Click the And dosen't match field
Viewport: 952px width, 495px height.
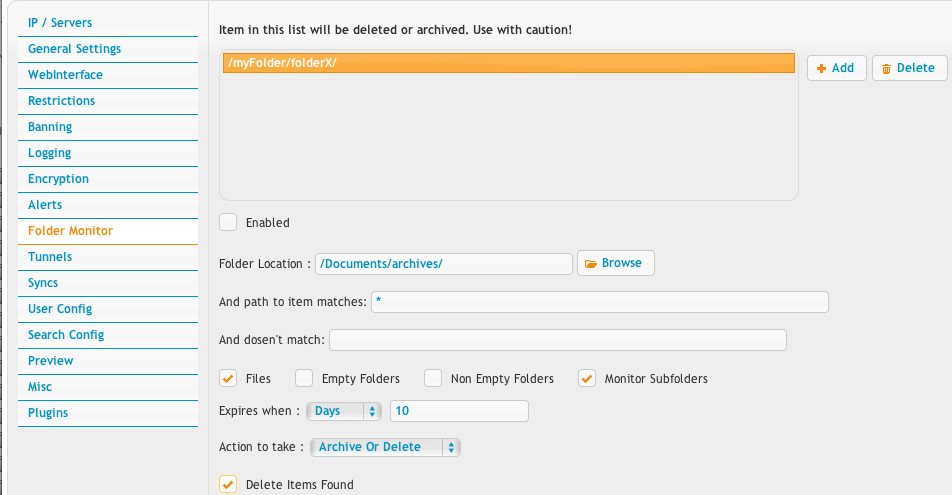click(x=558, y=340)
